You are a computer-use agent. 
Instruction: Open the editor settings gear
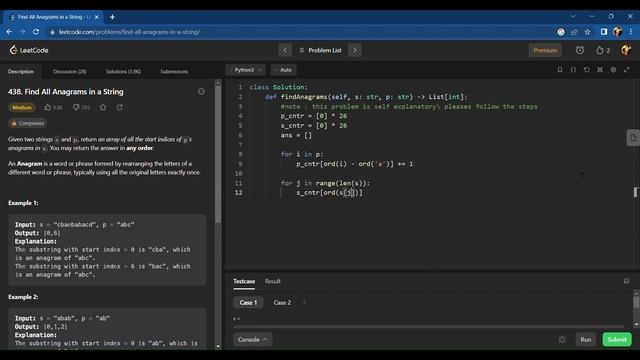tap(613, 70)
